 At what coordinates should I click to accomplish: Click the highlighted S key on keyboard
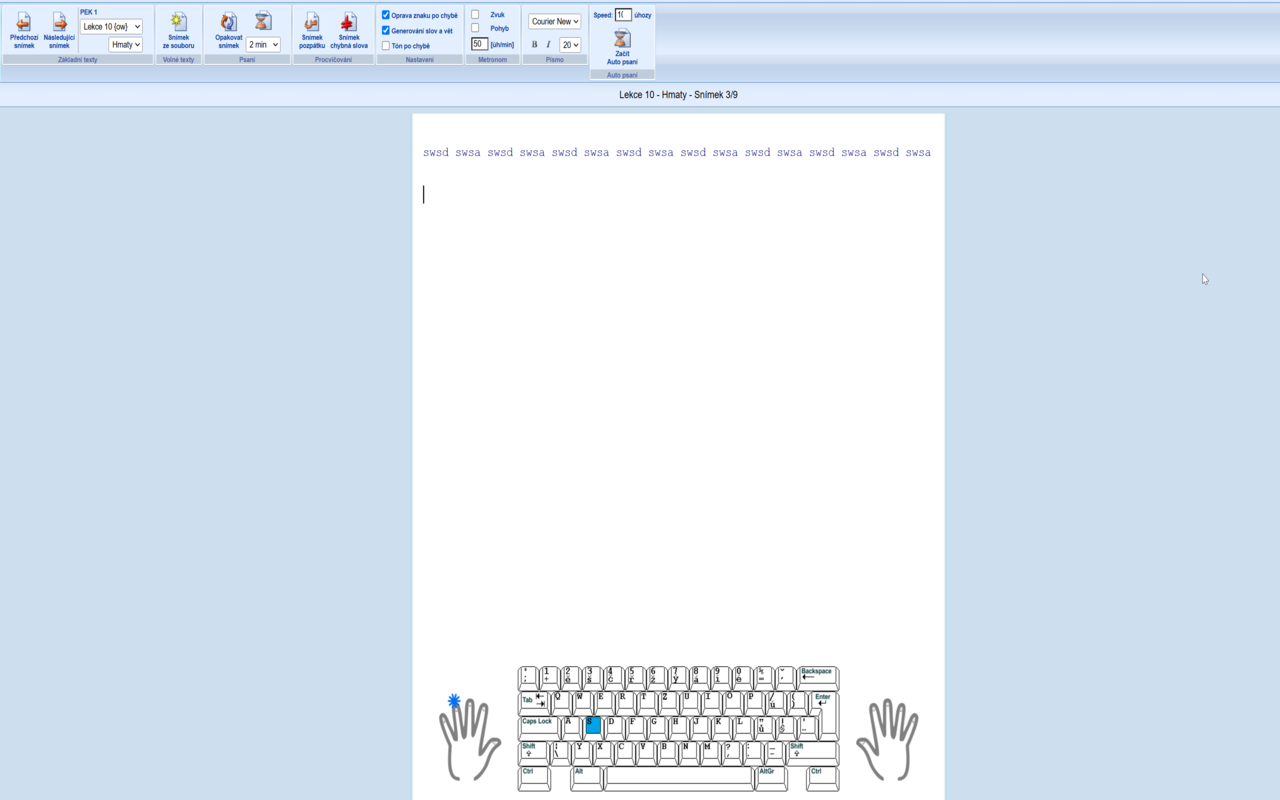[593, 725]
